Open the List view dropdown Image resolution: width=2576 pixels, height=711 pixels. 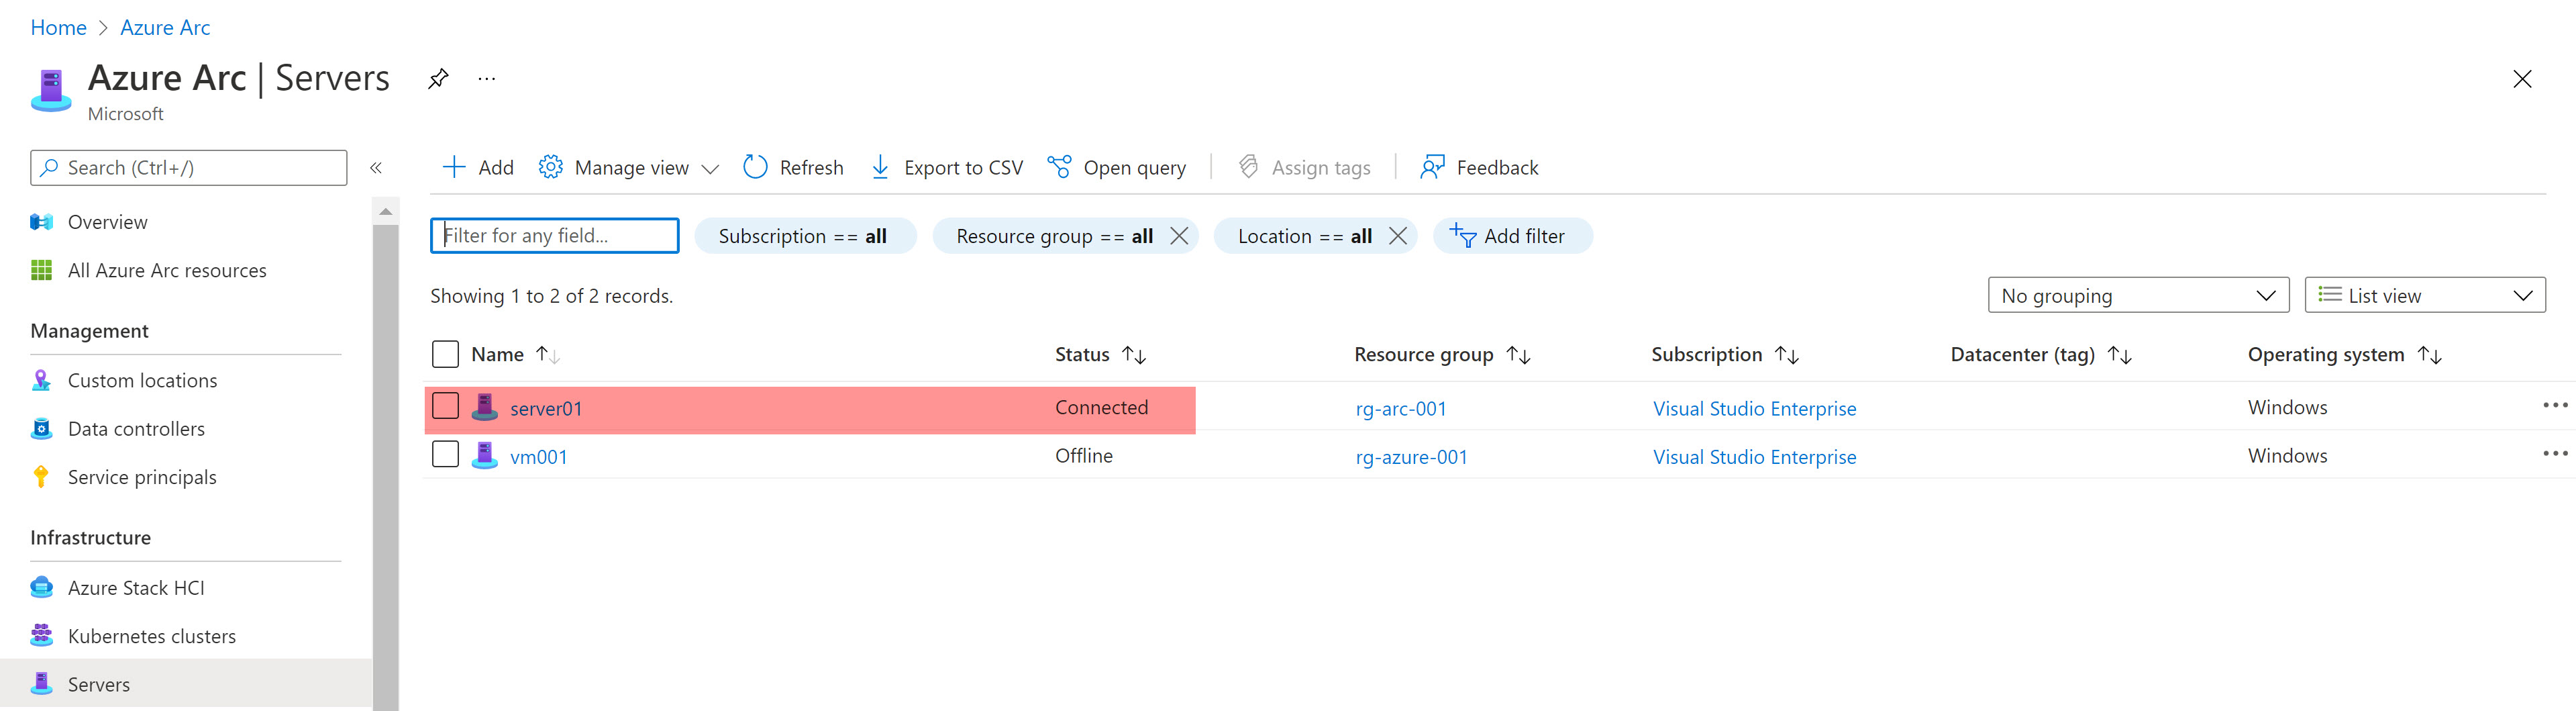point(2425,295)
